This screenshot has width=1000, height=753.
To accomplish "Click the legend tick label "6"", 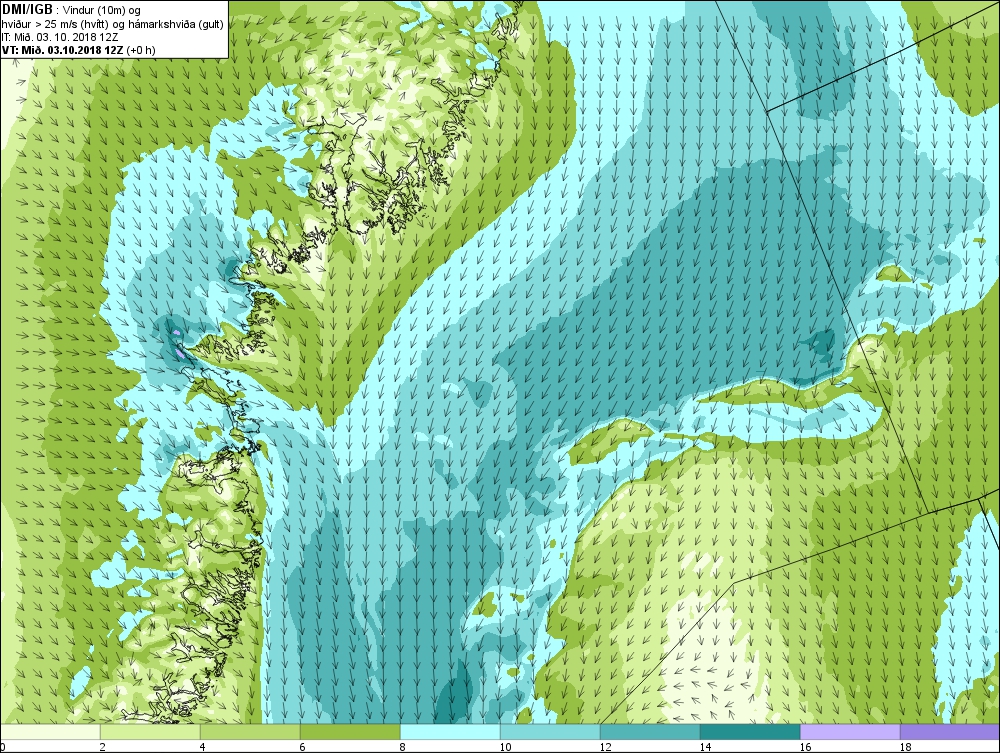I will tap(302, 747).
